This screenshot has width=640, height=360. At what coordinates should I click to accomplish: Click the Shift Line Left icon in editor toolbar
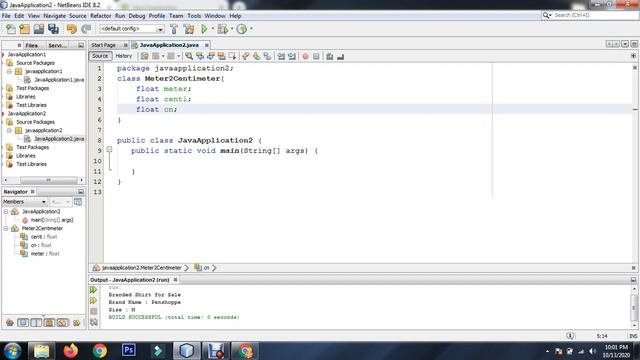(x=281, y=56)
